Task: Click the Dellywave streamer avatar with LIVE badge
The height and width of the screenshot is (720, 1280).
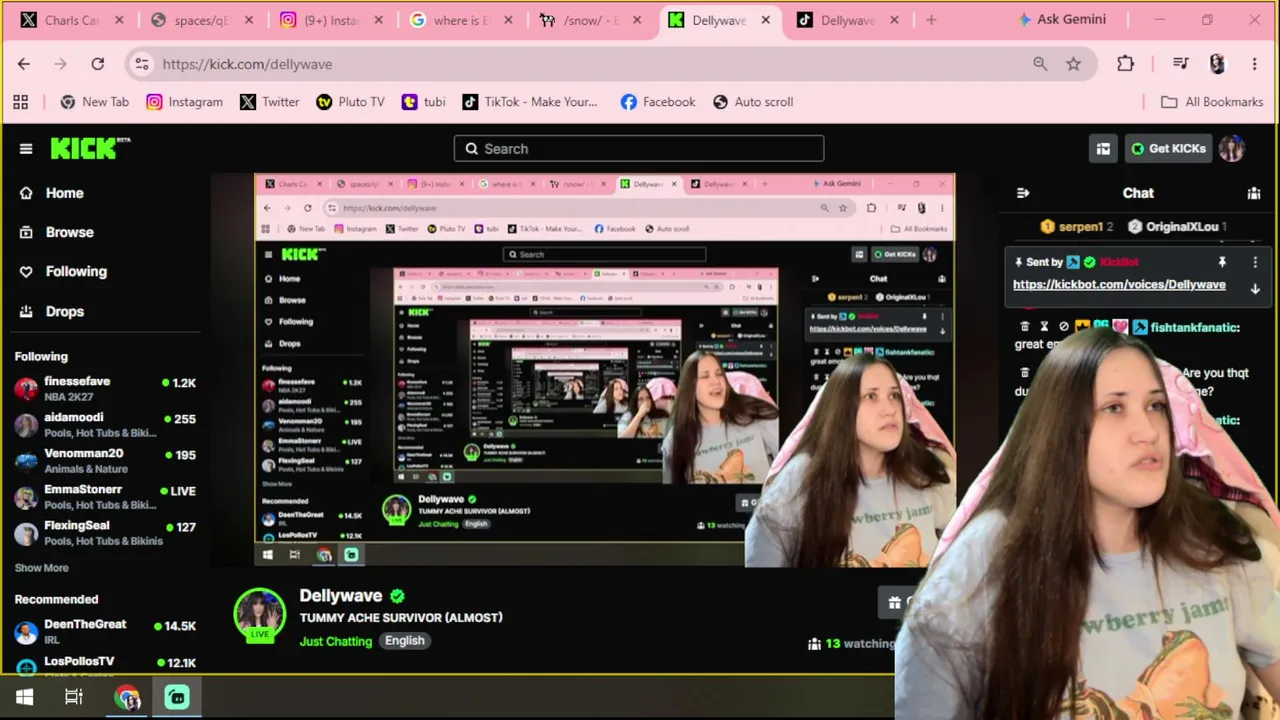Action: click(259, 614)
